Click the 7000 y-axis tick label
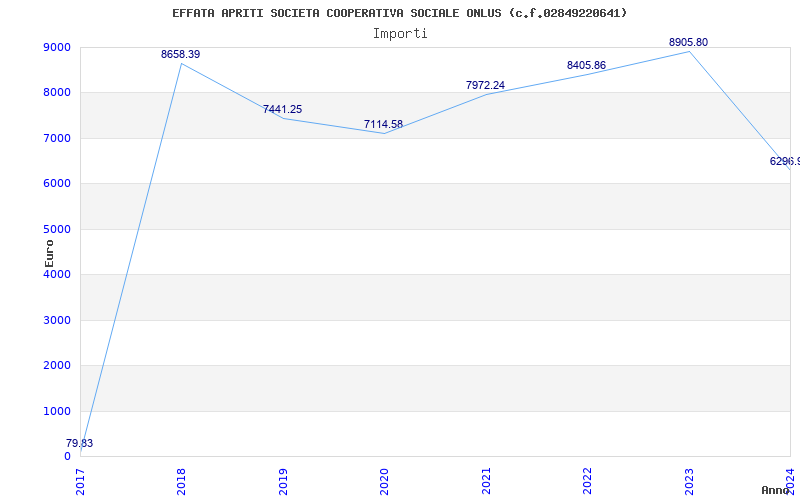This screenshot has width=800, height=500. click(57, 138)
